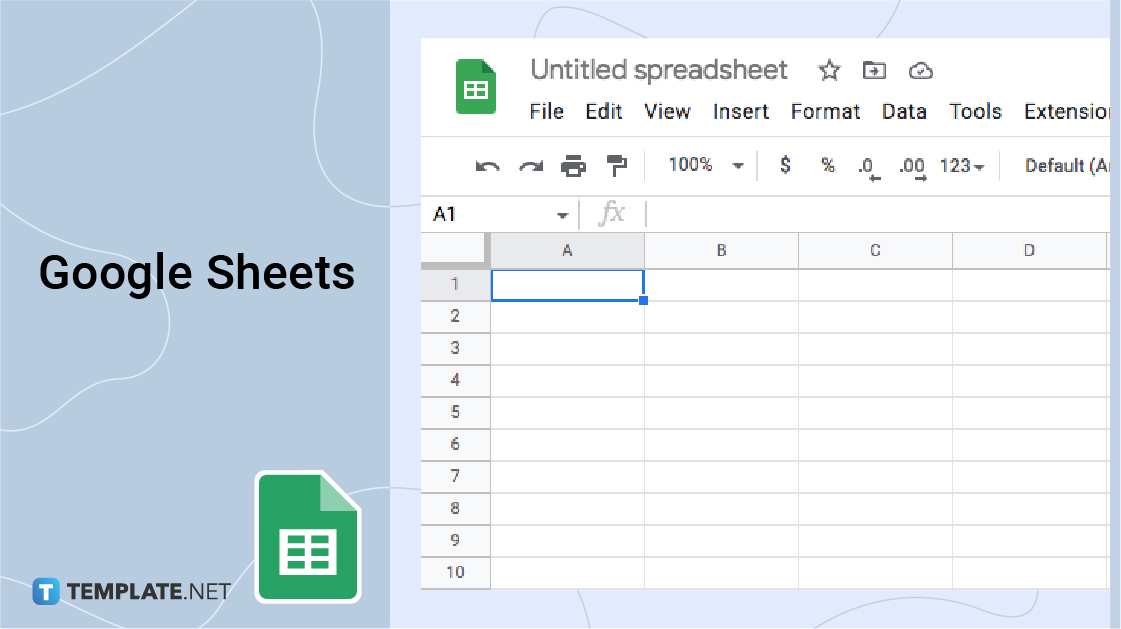Decrease decimal places
Viewport: 1121px width, 629px height.
coord(869,168)
